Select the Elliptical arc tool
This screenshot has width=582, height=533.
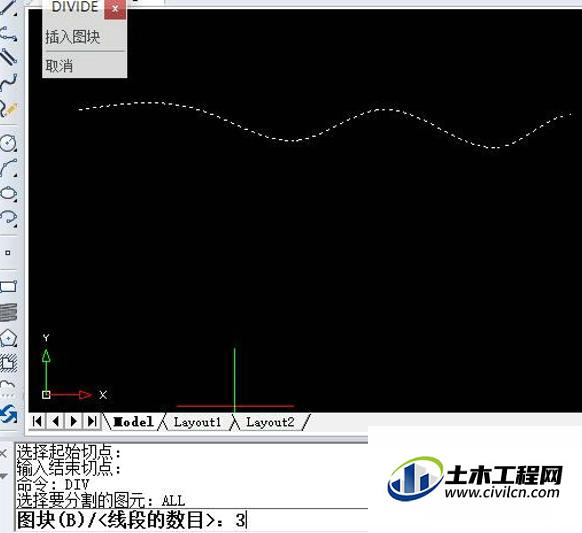tap(8, 218)
